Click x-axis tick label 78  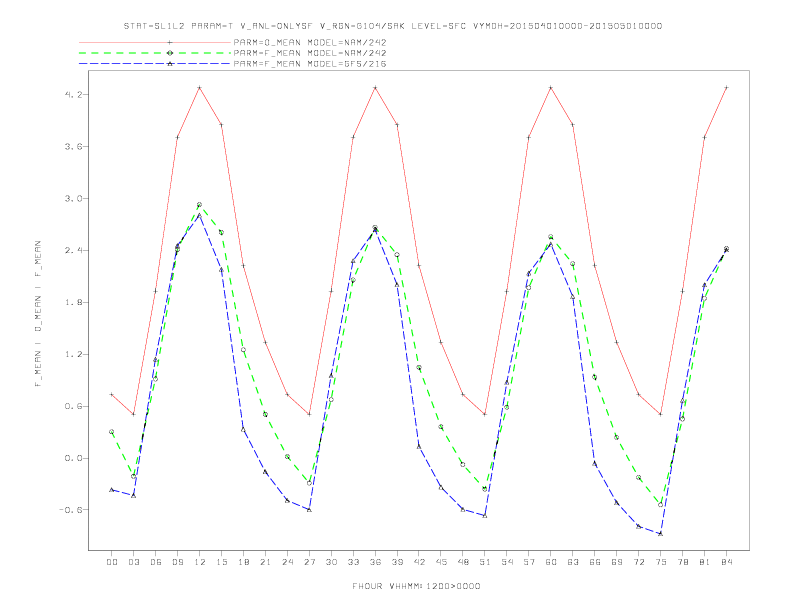pyautogui.click(x=683, y=562)
